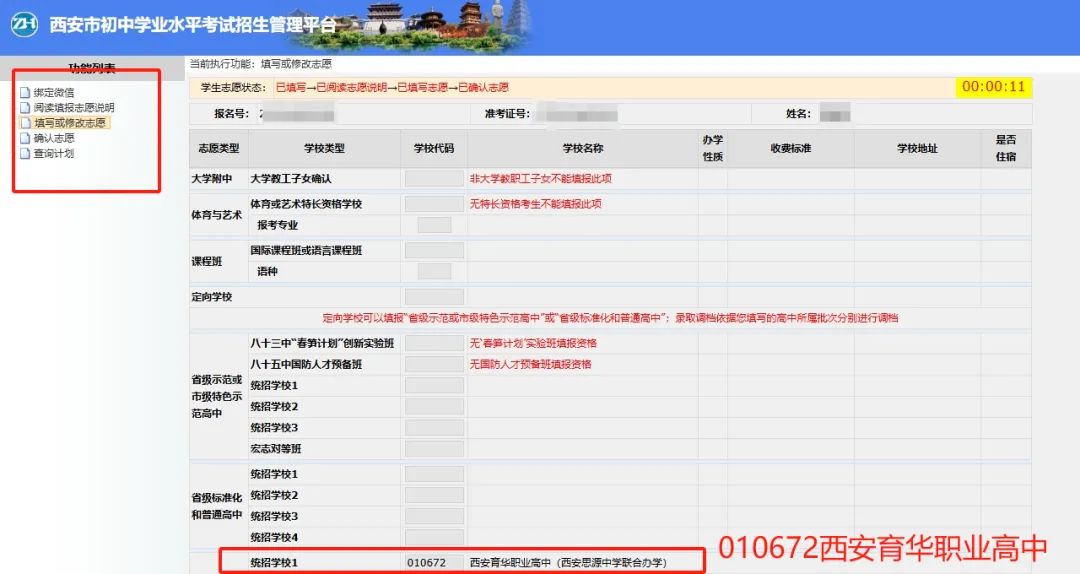Viewport: 1080px width, 574px height.
Task: Click the 宏志对等班 code field
Action: click(x=434, y=449)
